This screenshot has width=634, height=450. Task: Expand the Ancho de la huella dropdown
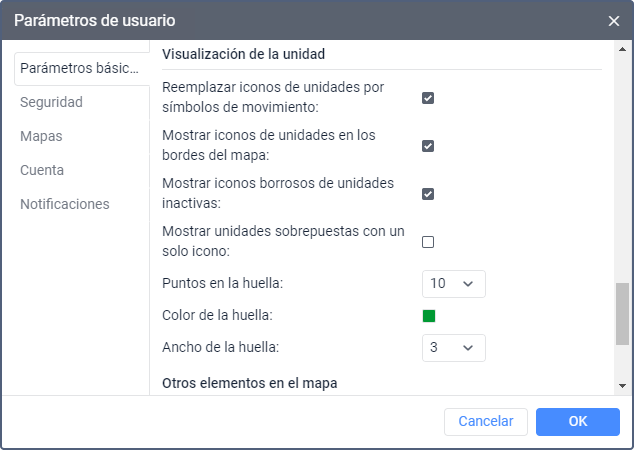click(x=453, y=347)
